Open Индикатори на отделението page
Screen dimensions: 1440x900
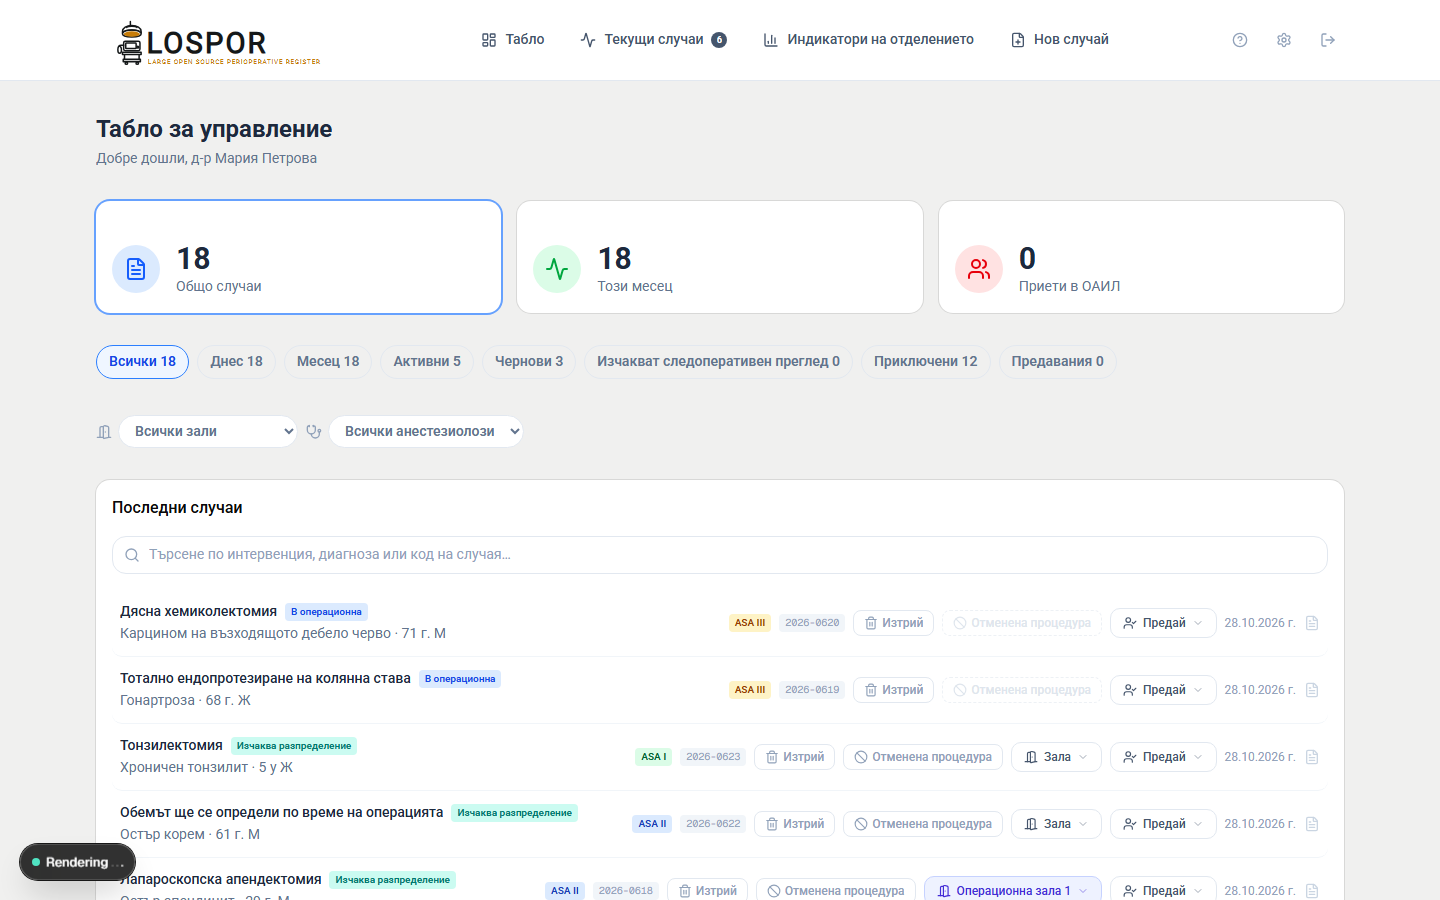click(x=868, y=40)
